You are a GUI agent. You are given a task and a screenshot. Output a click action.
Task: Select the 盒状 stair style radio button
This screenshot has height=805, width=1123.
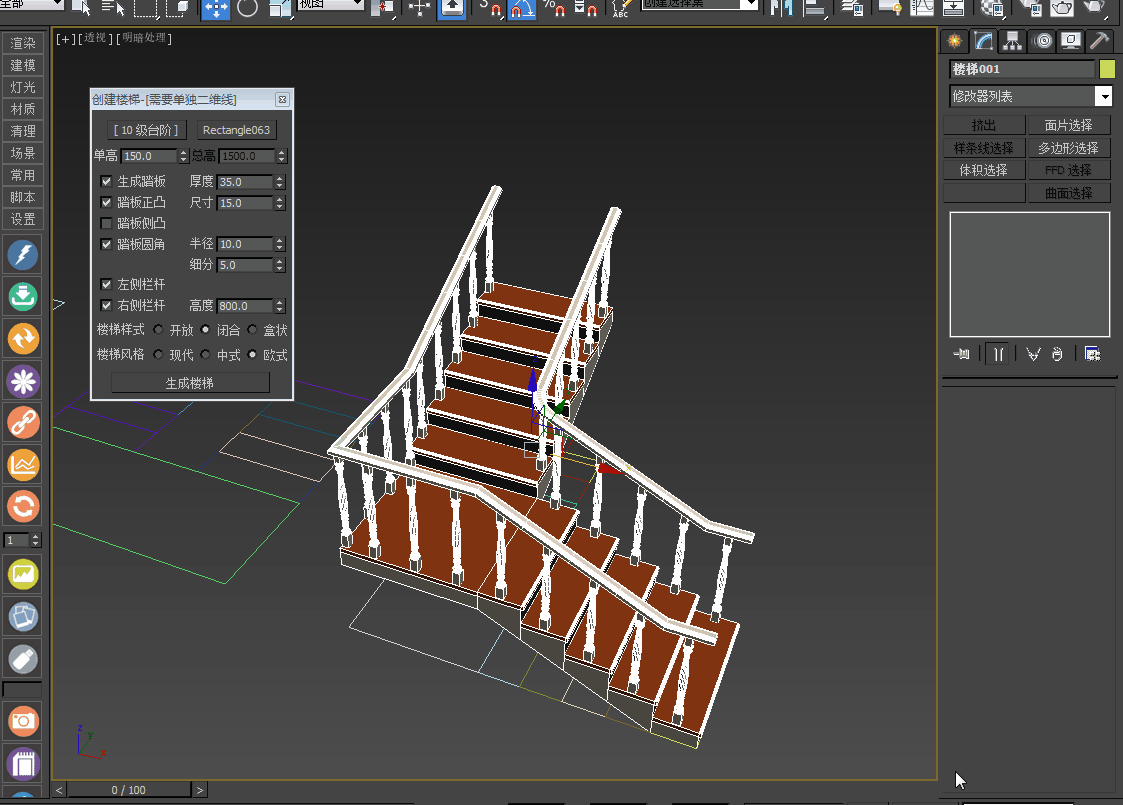pyautogui.click(x=252, y=330)
